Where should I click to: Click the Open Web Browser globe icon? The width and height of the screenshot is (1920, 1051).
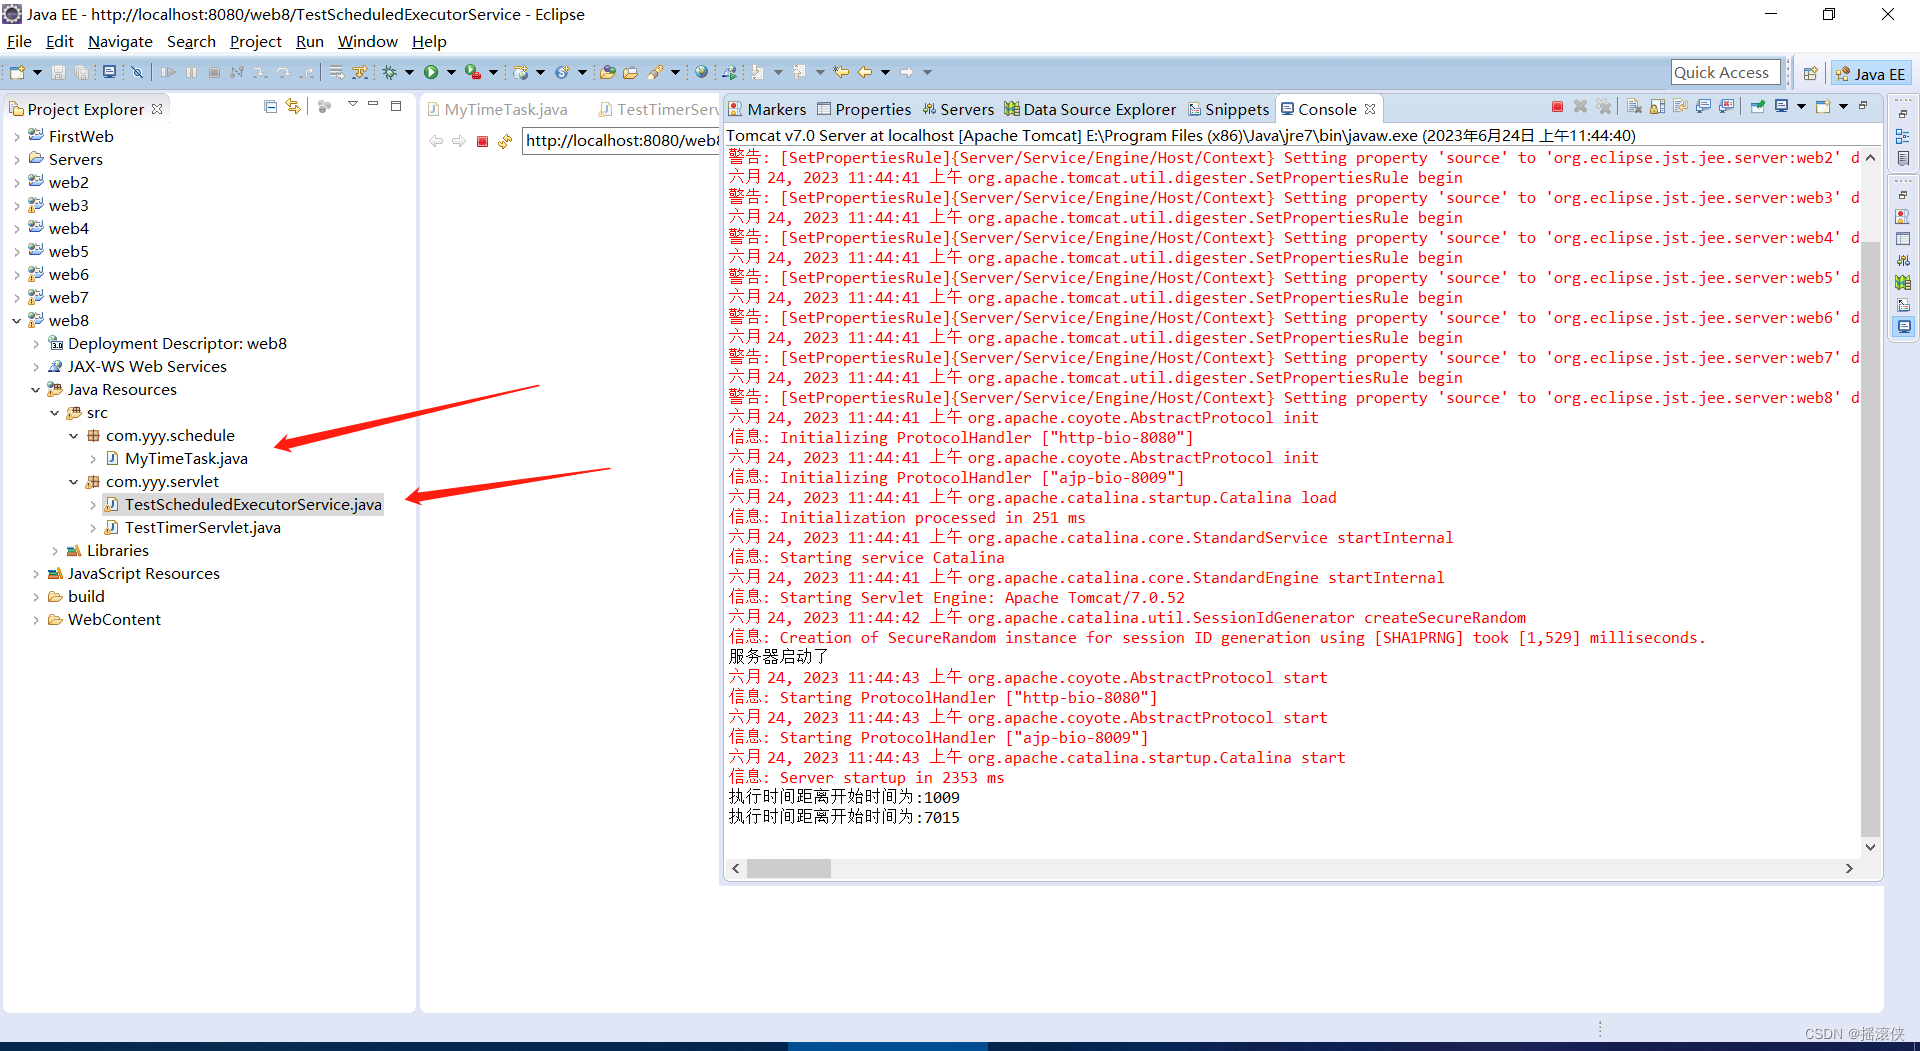tap(702, 72)
